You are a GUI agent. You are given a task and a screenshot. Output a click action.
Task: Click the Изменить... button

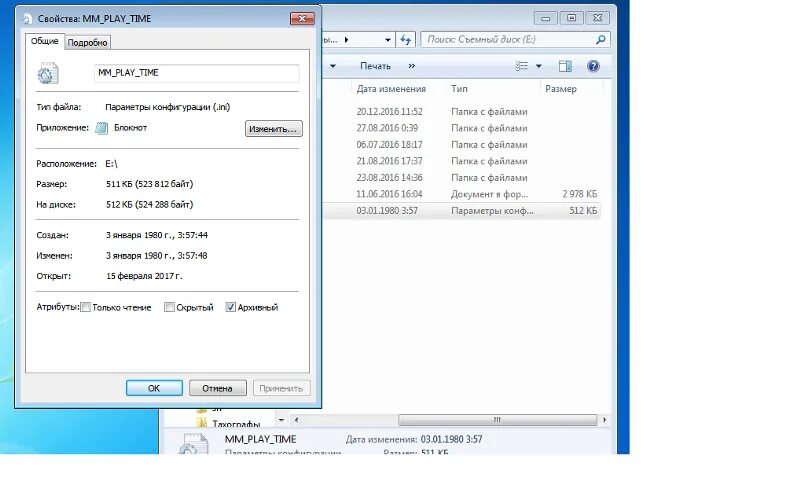(x=273, y=129)
